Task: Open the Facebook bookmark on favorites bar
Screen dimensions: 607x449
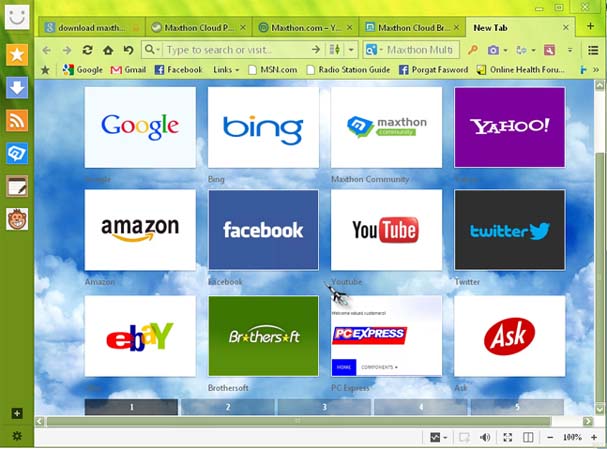Action: point(178,70)
